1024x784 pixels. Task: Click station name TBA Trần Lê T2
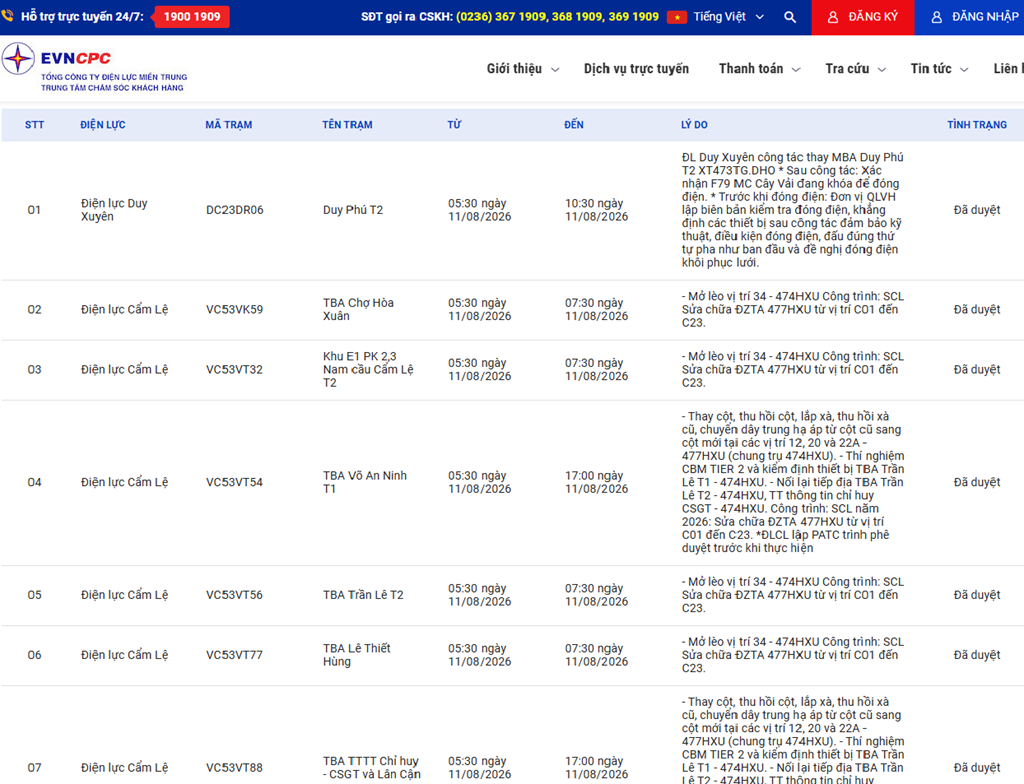(x=363, y=595)
